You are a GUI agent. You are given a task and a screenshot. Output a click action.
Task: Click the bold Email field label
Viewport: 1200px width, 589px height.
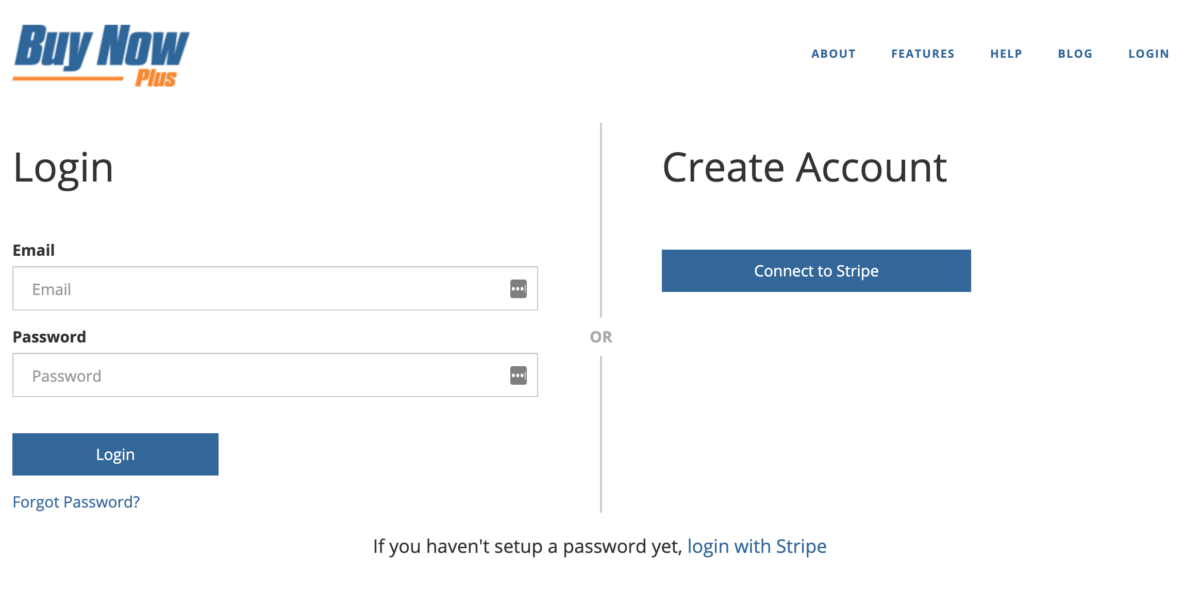(34, 250)
